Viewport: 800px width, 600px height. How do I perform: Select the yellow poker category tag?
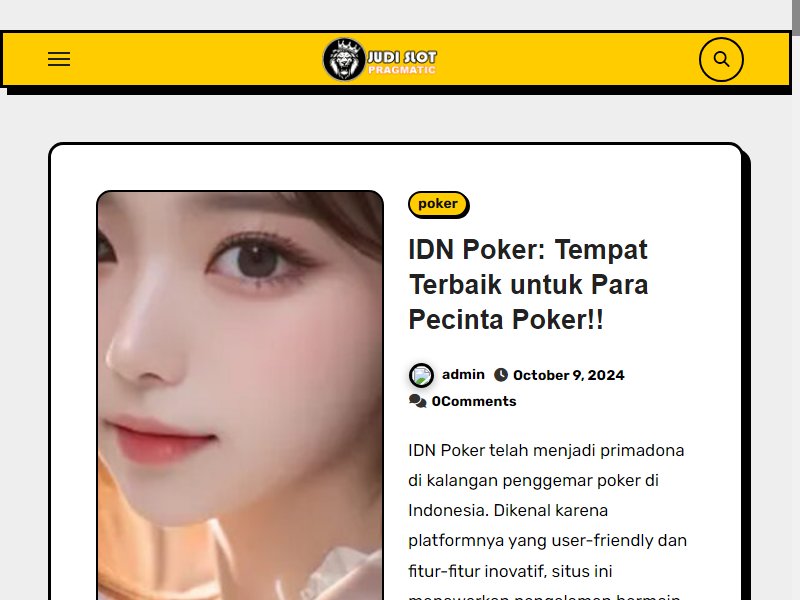pyautogui.click(x=438, y=204)
